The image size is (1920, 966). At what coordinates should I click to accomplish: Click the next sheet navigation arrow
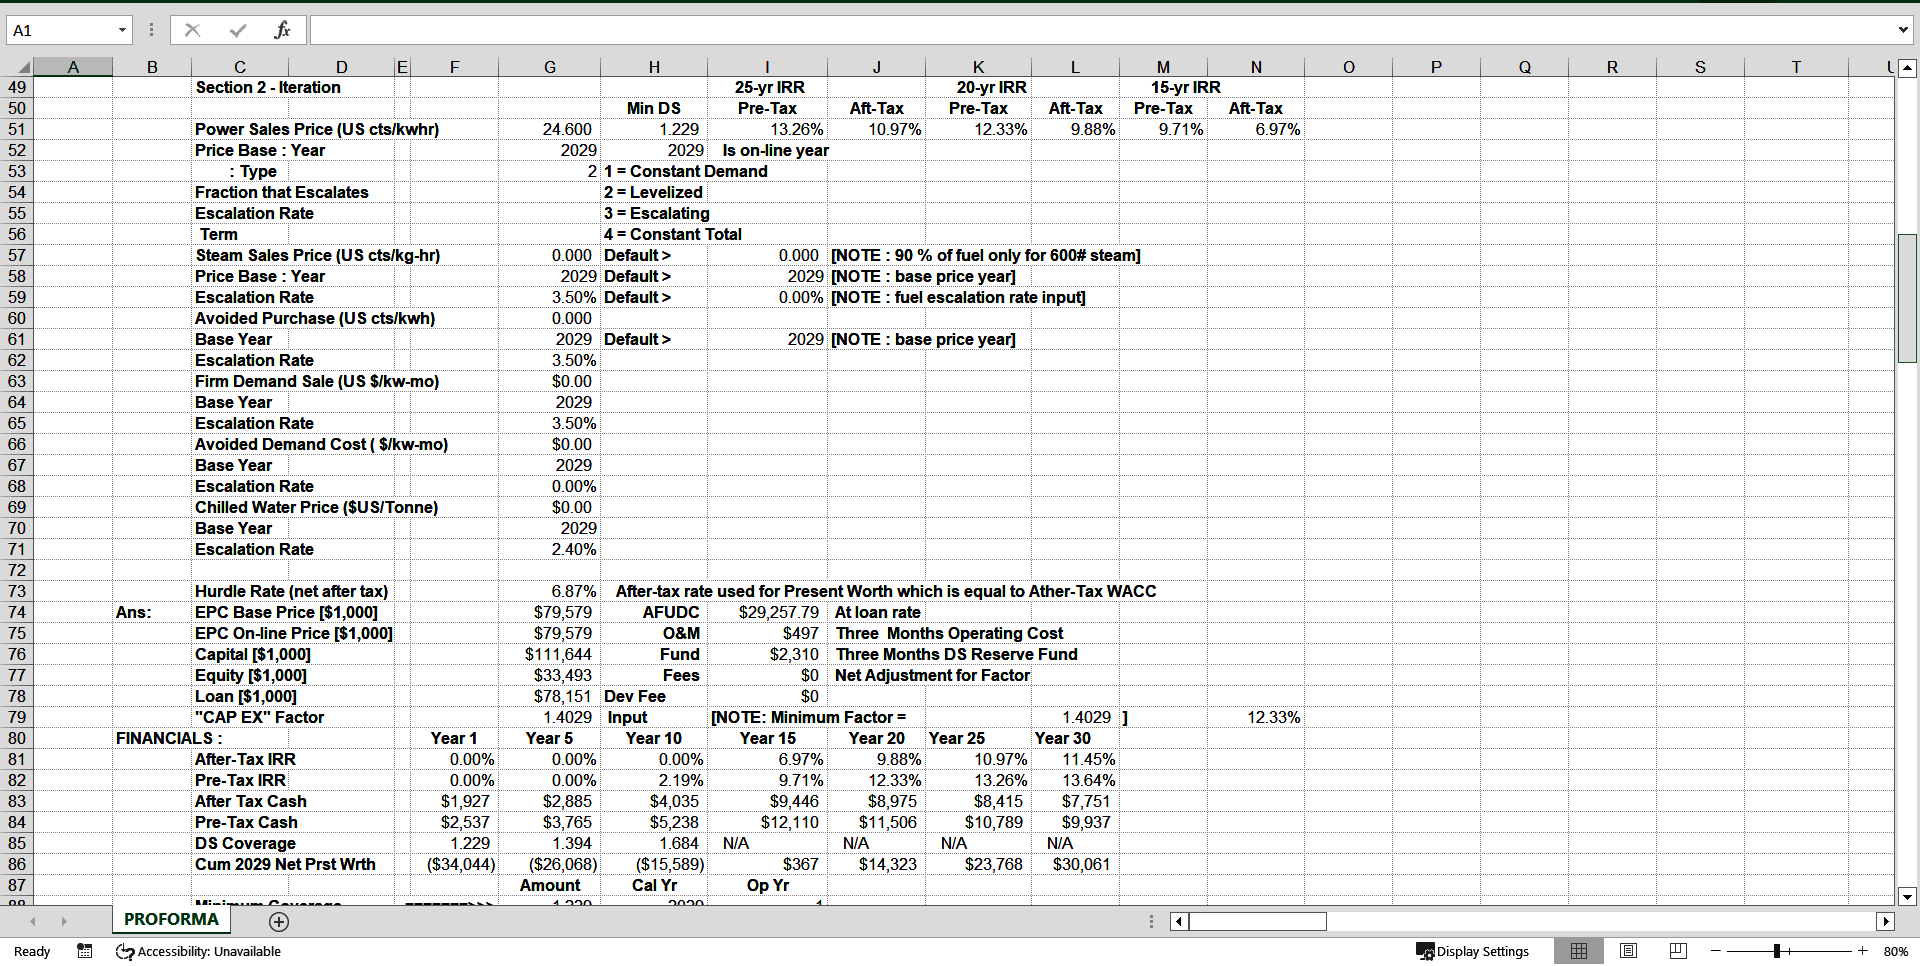pos(64,921)
